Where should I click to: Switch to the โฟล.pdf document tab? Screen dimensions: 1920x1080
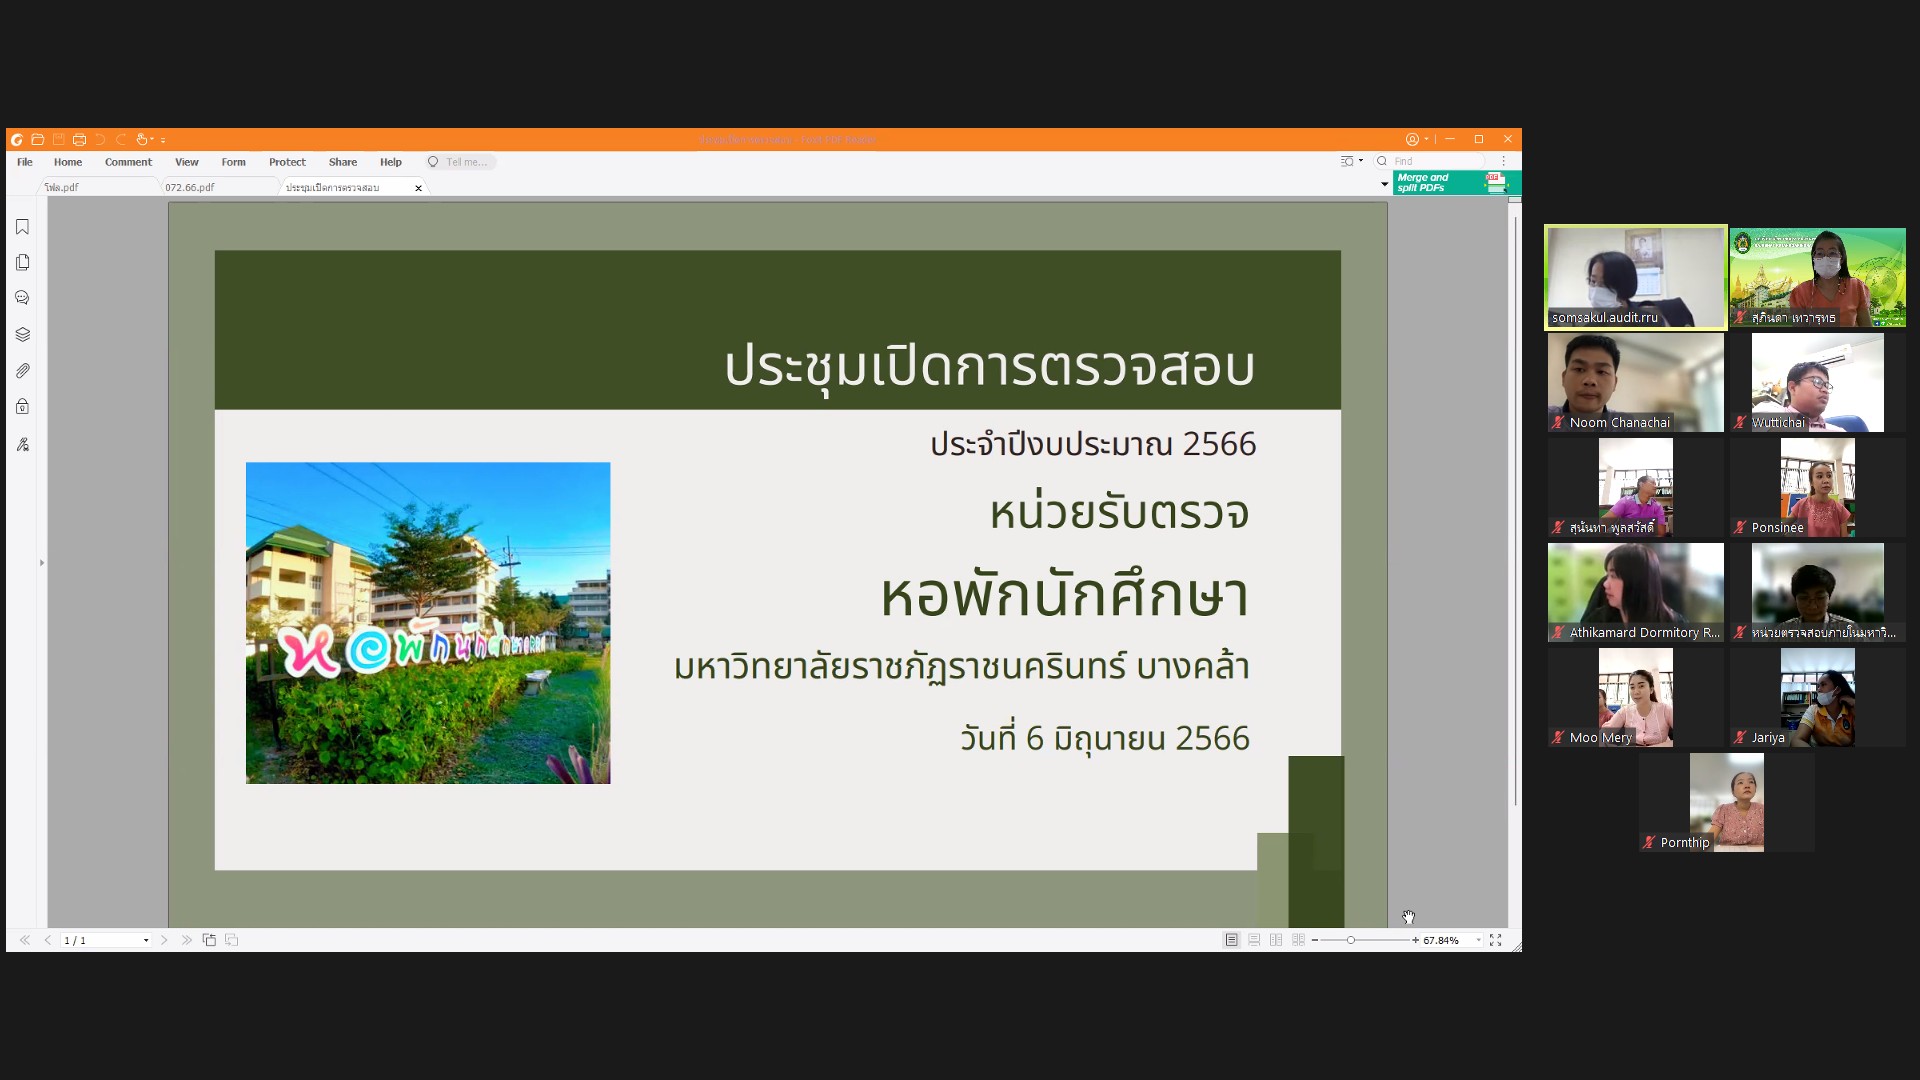pyautogui.click(x=98, y=187)
